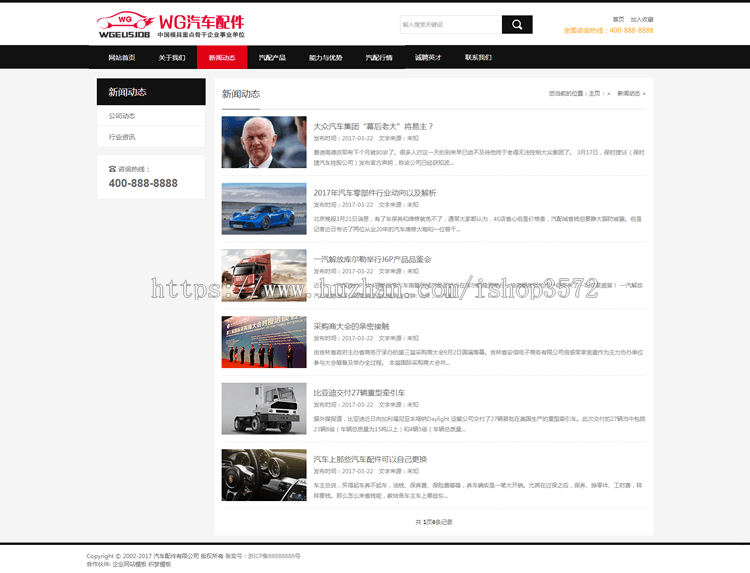Click the 企业网站模板 footer link
750x573 pixels.
coord(129,564)
